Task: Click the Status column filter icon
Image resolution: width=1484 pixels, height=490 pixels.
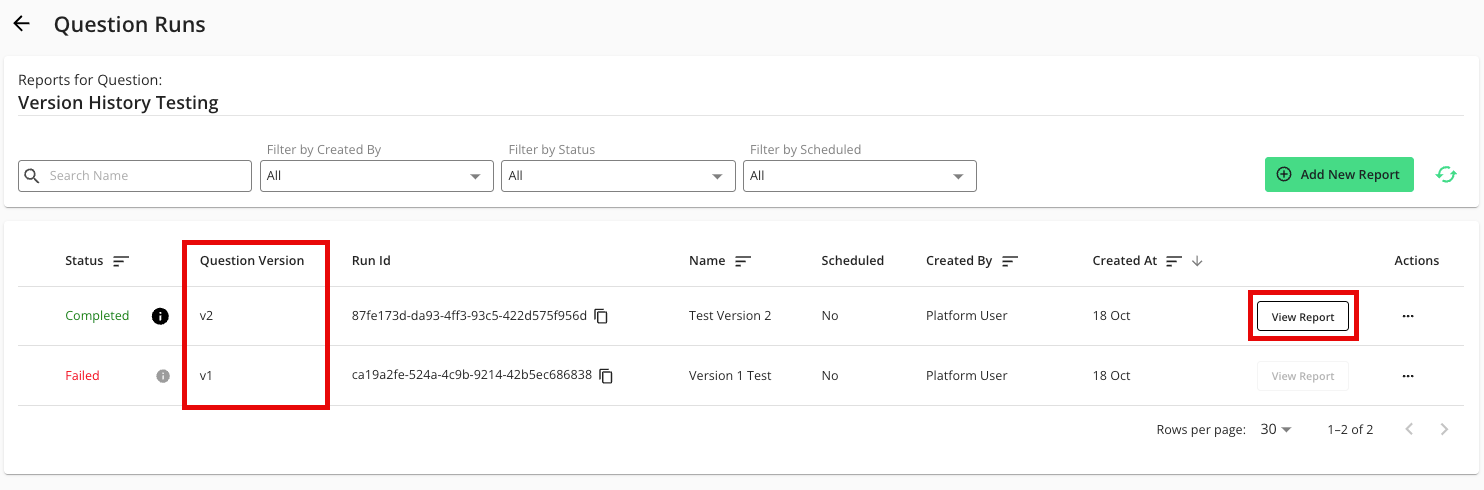Action: [x=121, y=261]
